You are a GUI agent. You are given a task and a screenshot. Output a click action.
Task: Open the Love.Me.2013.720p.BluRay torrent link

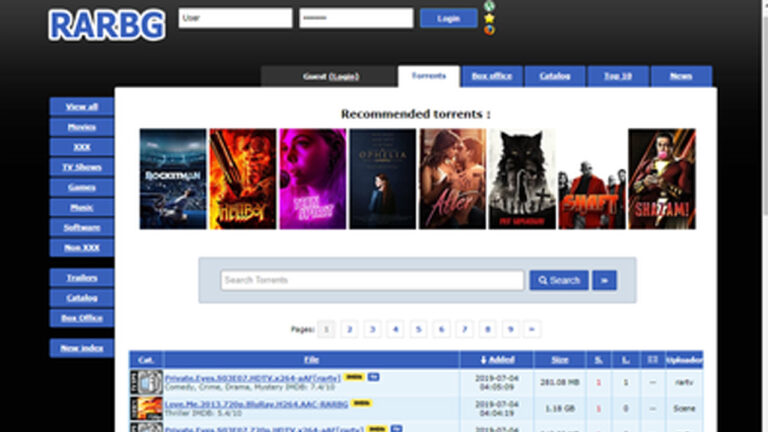(x=256, y=404)
